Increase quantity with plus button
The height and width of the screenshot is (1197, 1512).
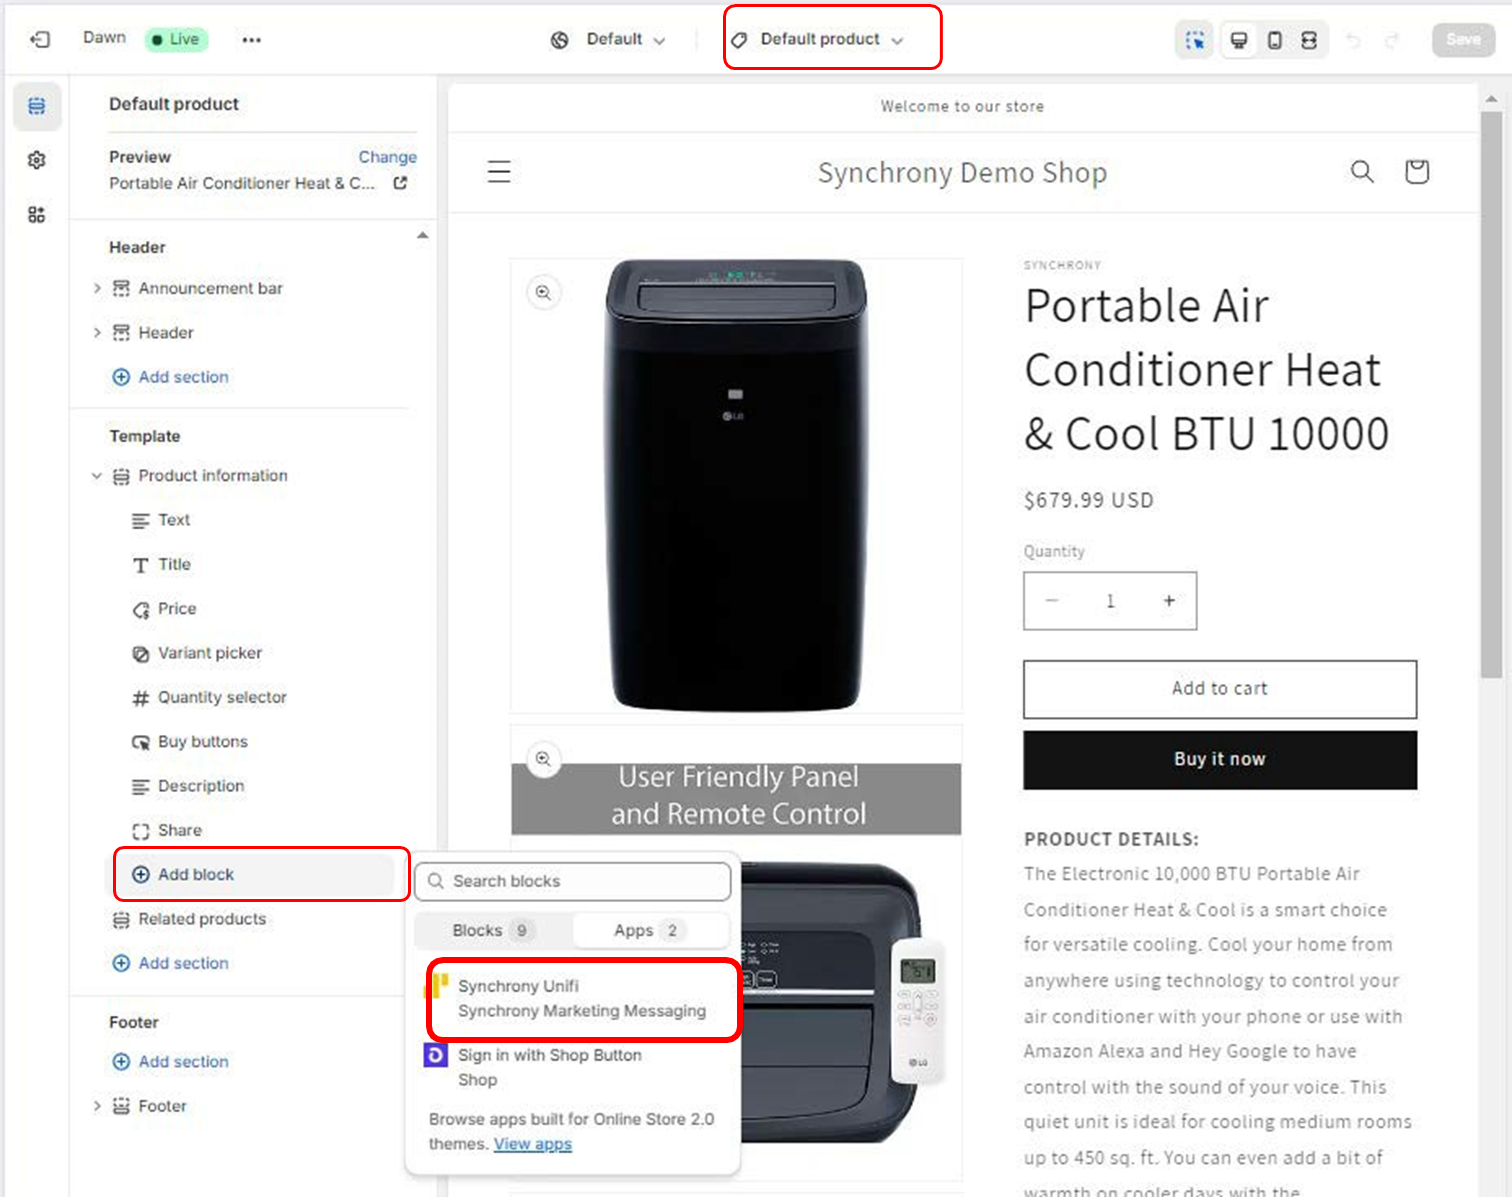(1169, 601)
